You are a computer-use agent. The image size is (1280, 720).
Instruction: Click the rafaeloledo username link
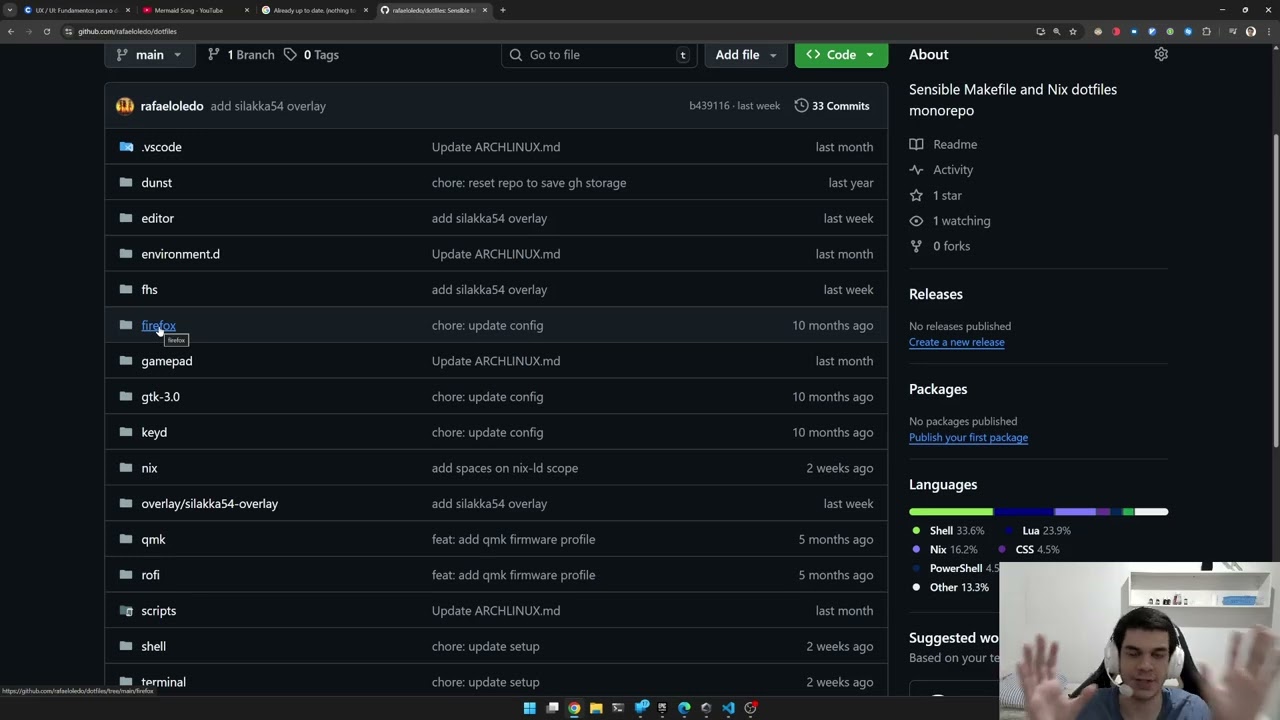coord(172,106)
